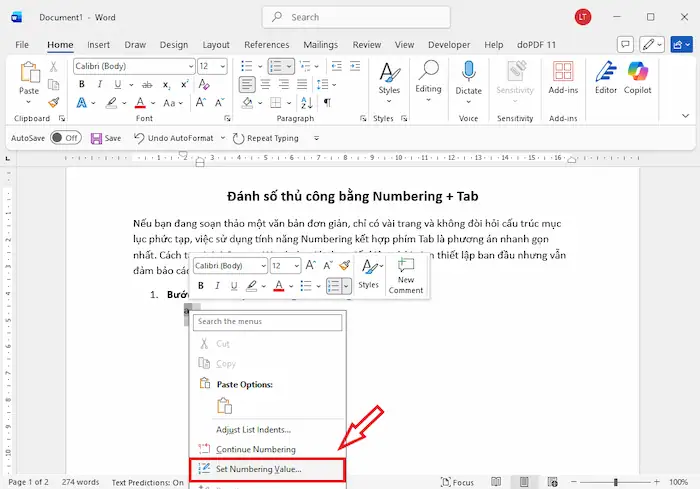Viewport: 700px width, 489px height.
Task: Click the Search the menus field
Action: tap(267, 321)
